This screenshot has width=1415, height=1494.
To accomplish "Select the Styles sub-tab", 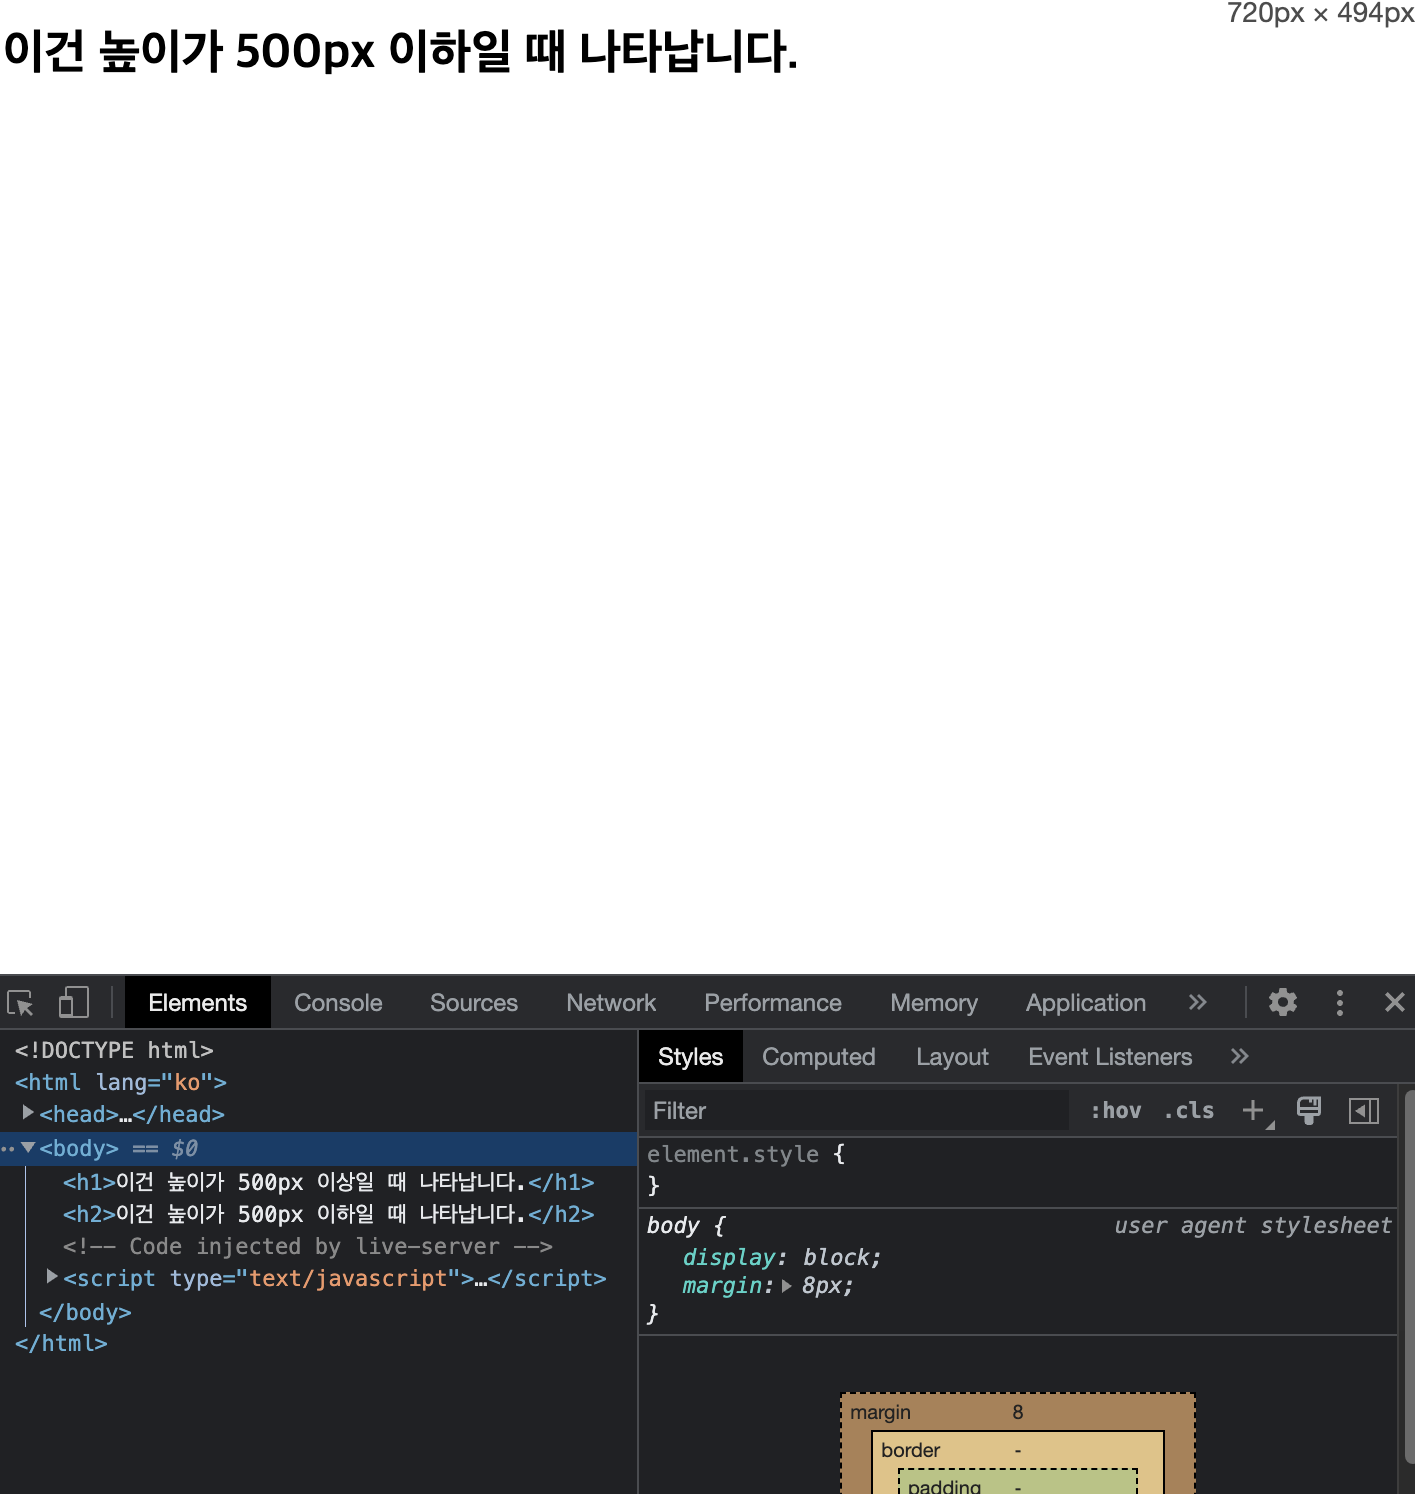I will 690,1057.
